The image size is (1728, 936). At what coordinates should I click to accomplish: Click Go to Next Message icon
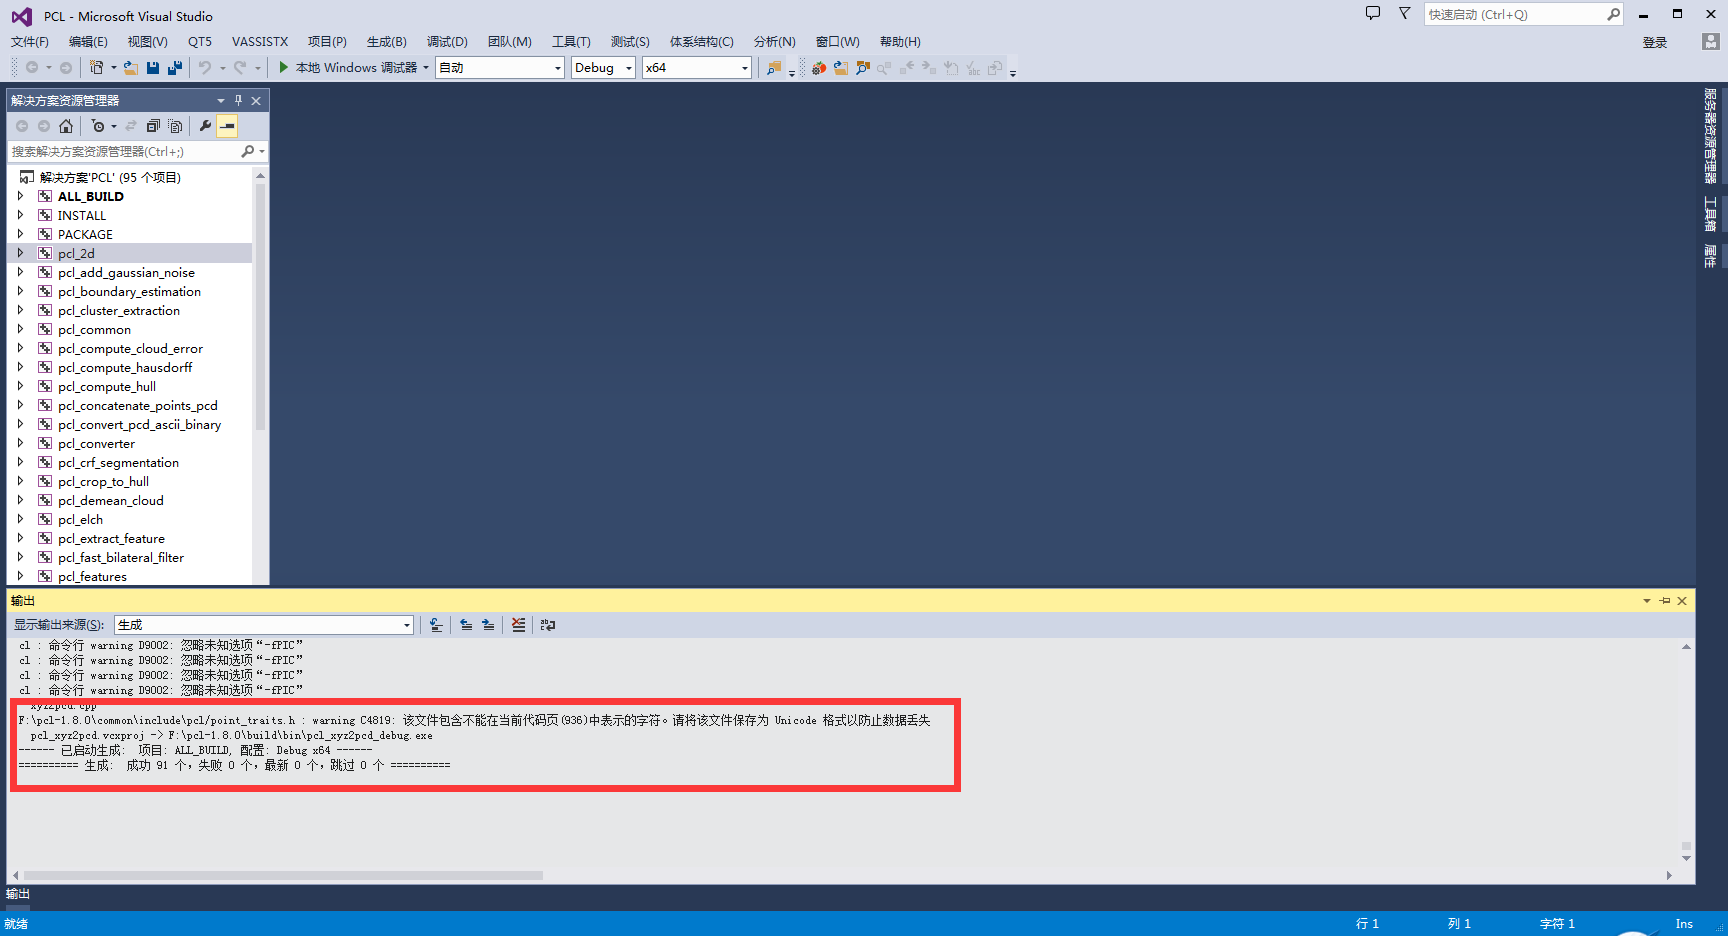488,625
